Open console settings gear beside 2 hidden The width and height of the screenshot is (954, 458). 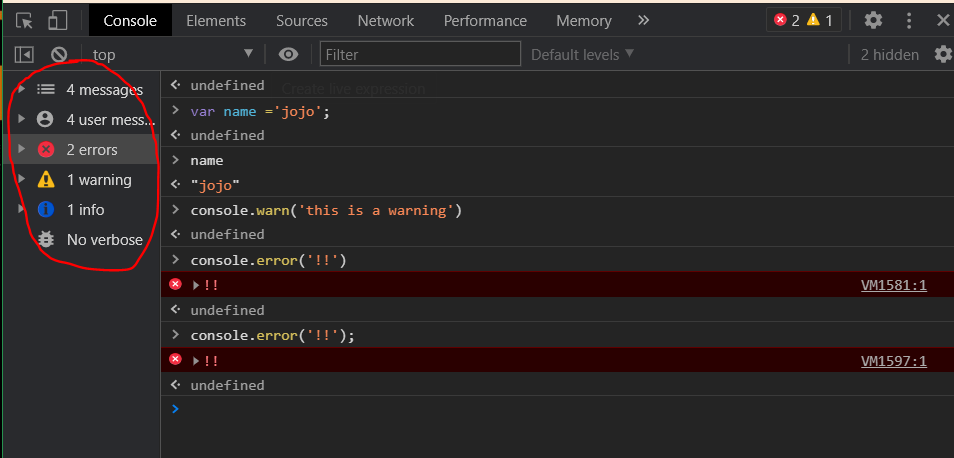942,54
